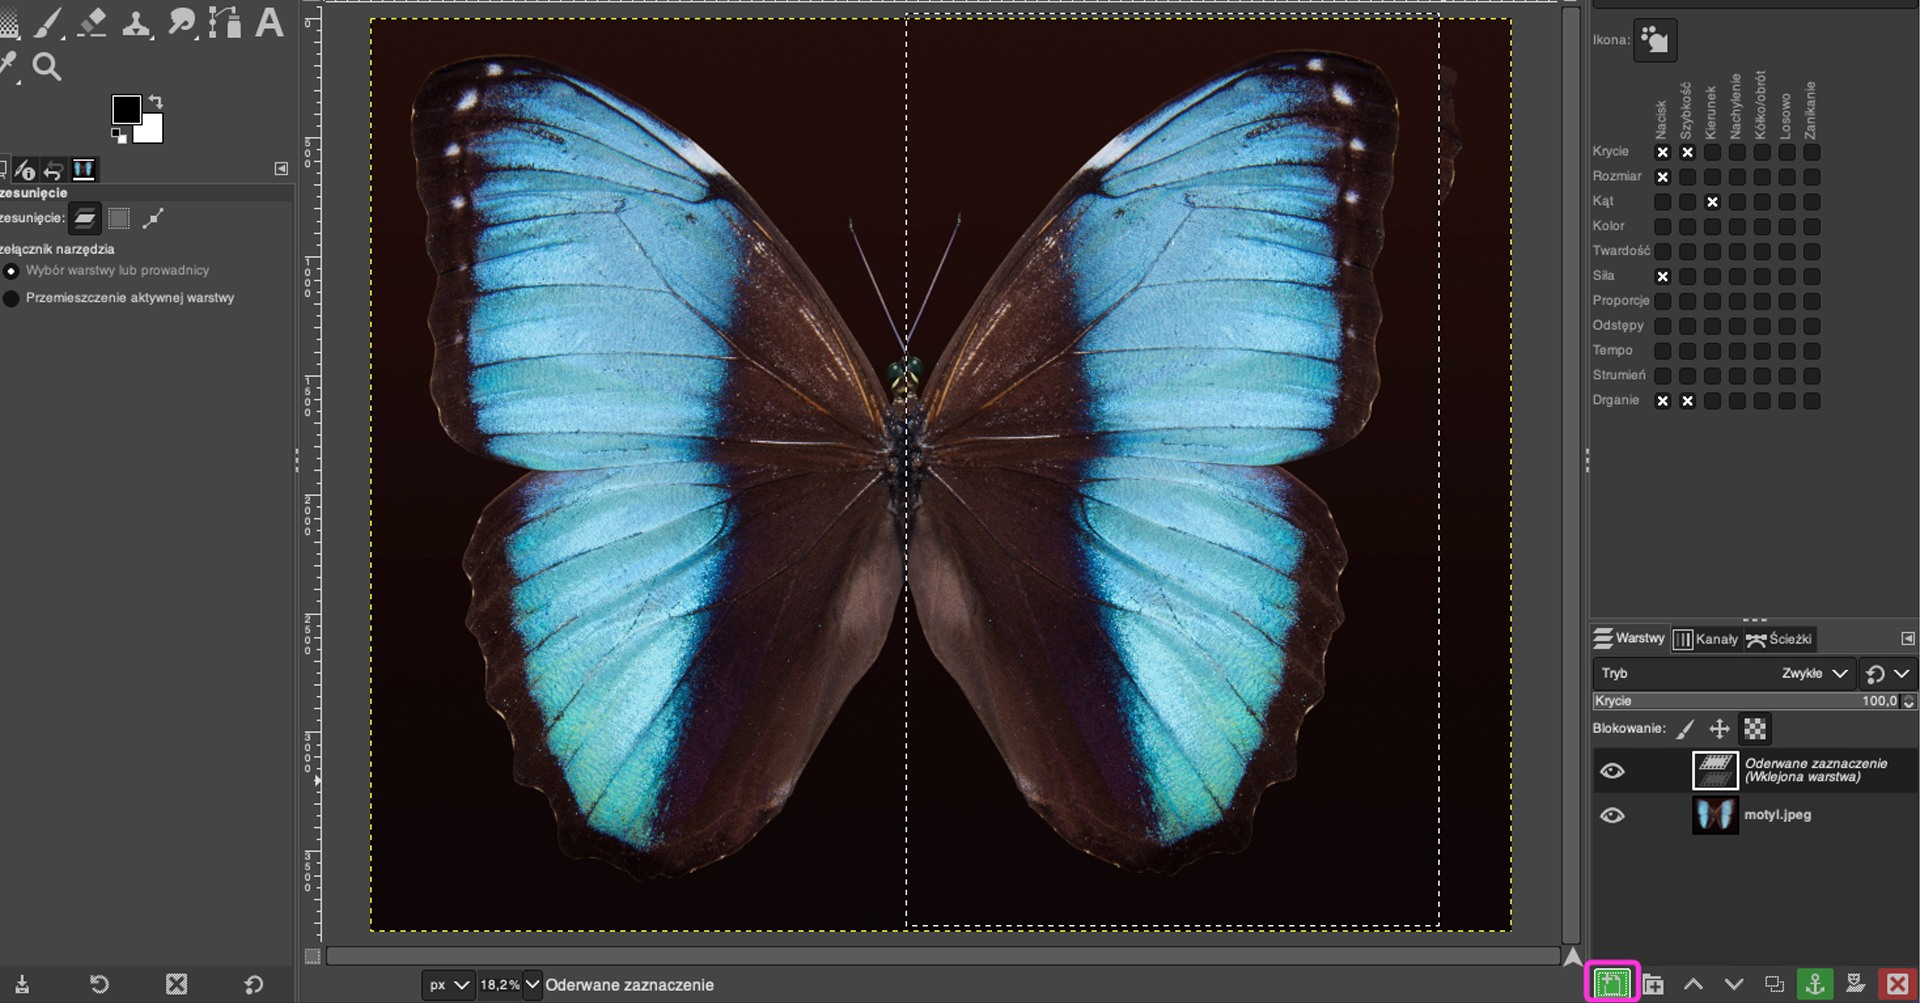
Task: Anchor the floating layer with green anchor
Action: [1814, 984]
